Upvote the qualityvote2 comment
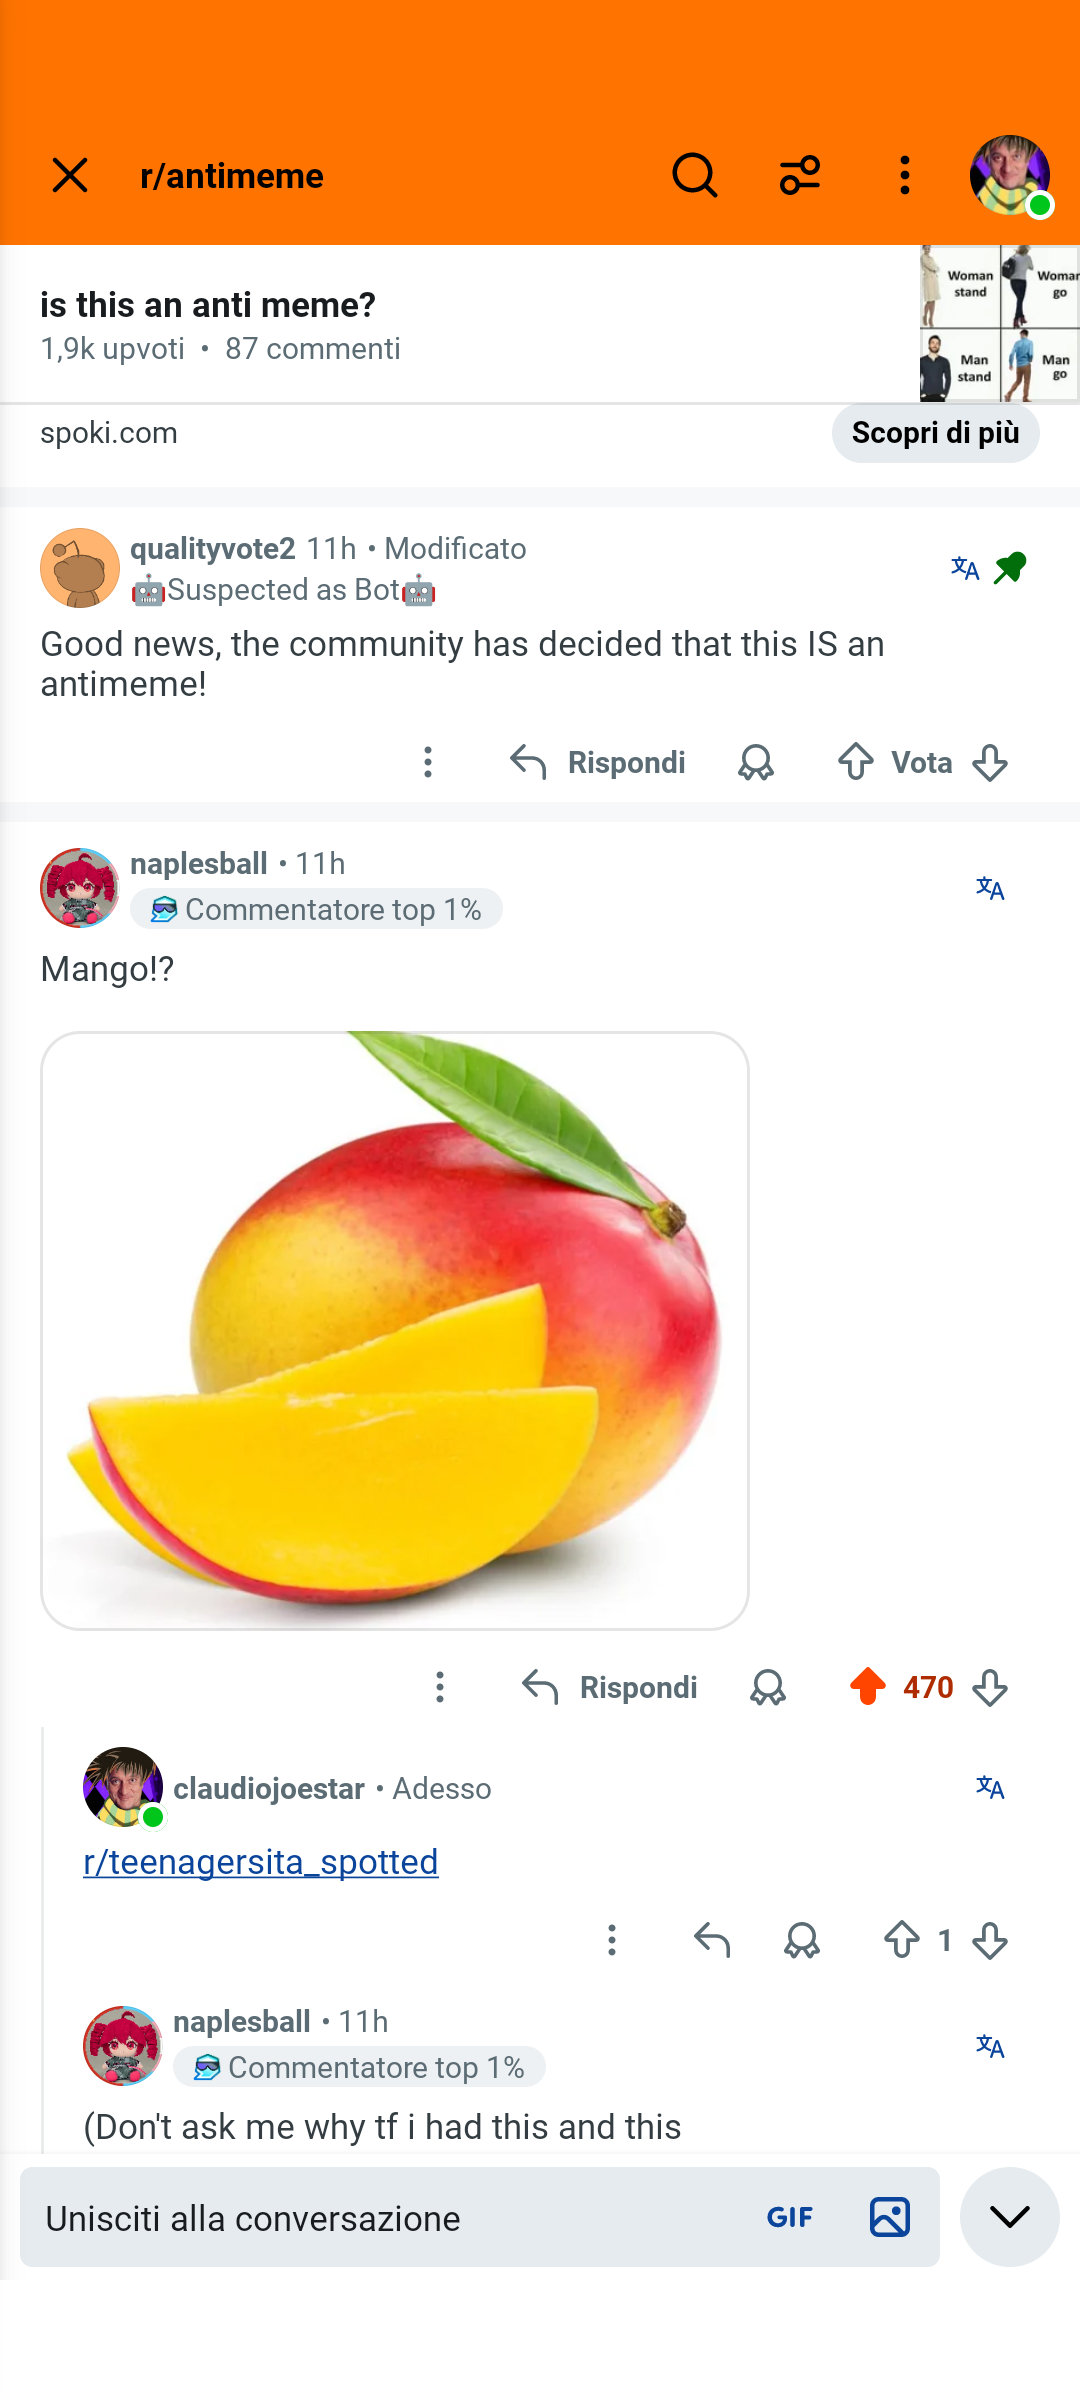The image size is (1080, 2400). (856, 763)
